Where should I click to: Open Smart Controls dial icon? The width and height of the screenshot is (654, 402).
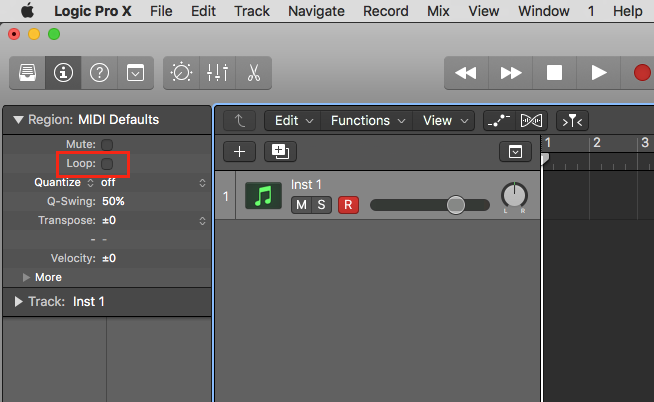point(182,73)
